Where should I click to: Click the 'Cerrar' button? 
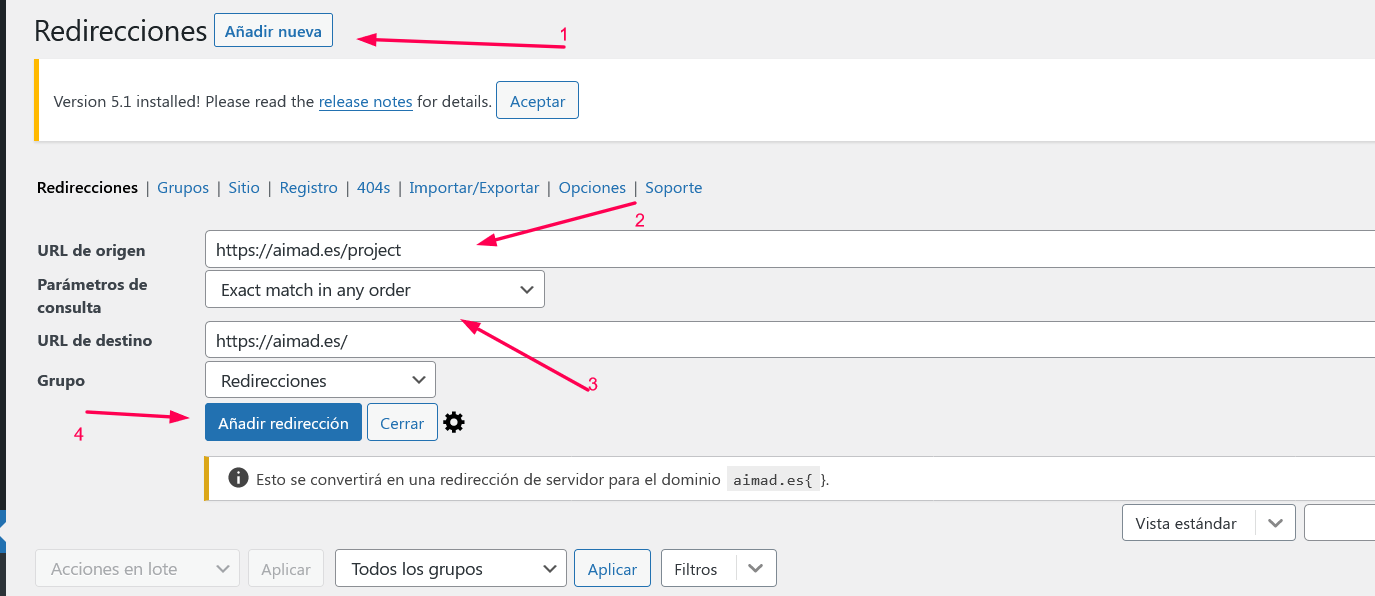click(402, 422)
